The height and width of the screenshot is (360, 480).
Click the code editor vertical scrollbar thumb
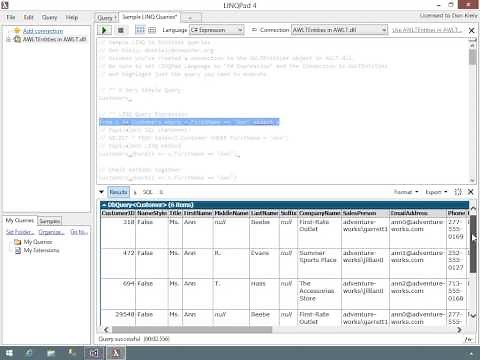pyautogui.click(x=472, y=57)
